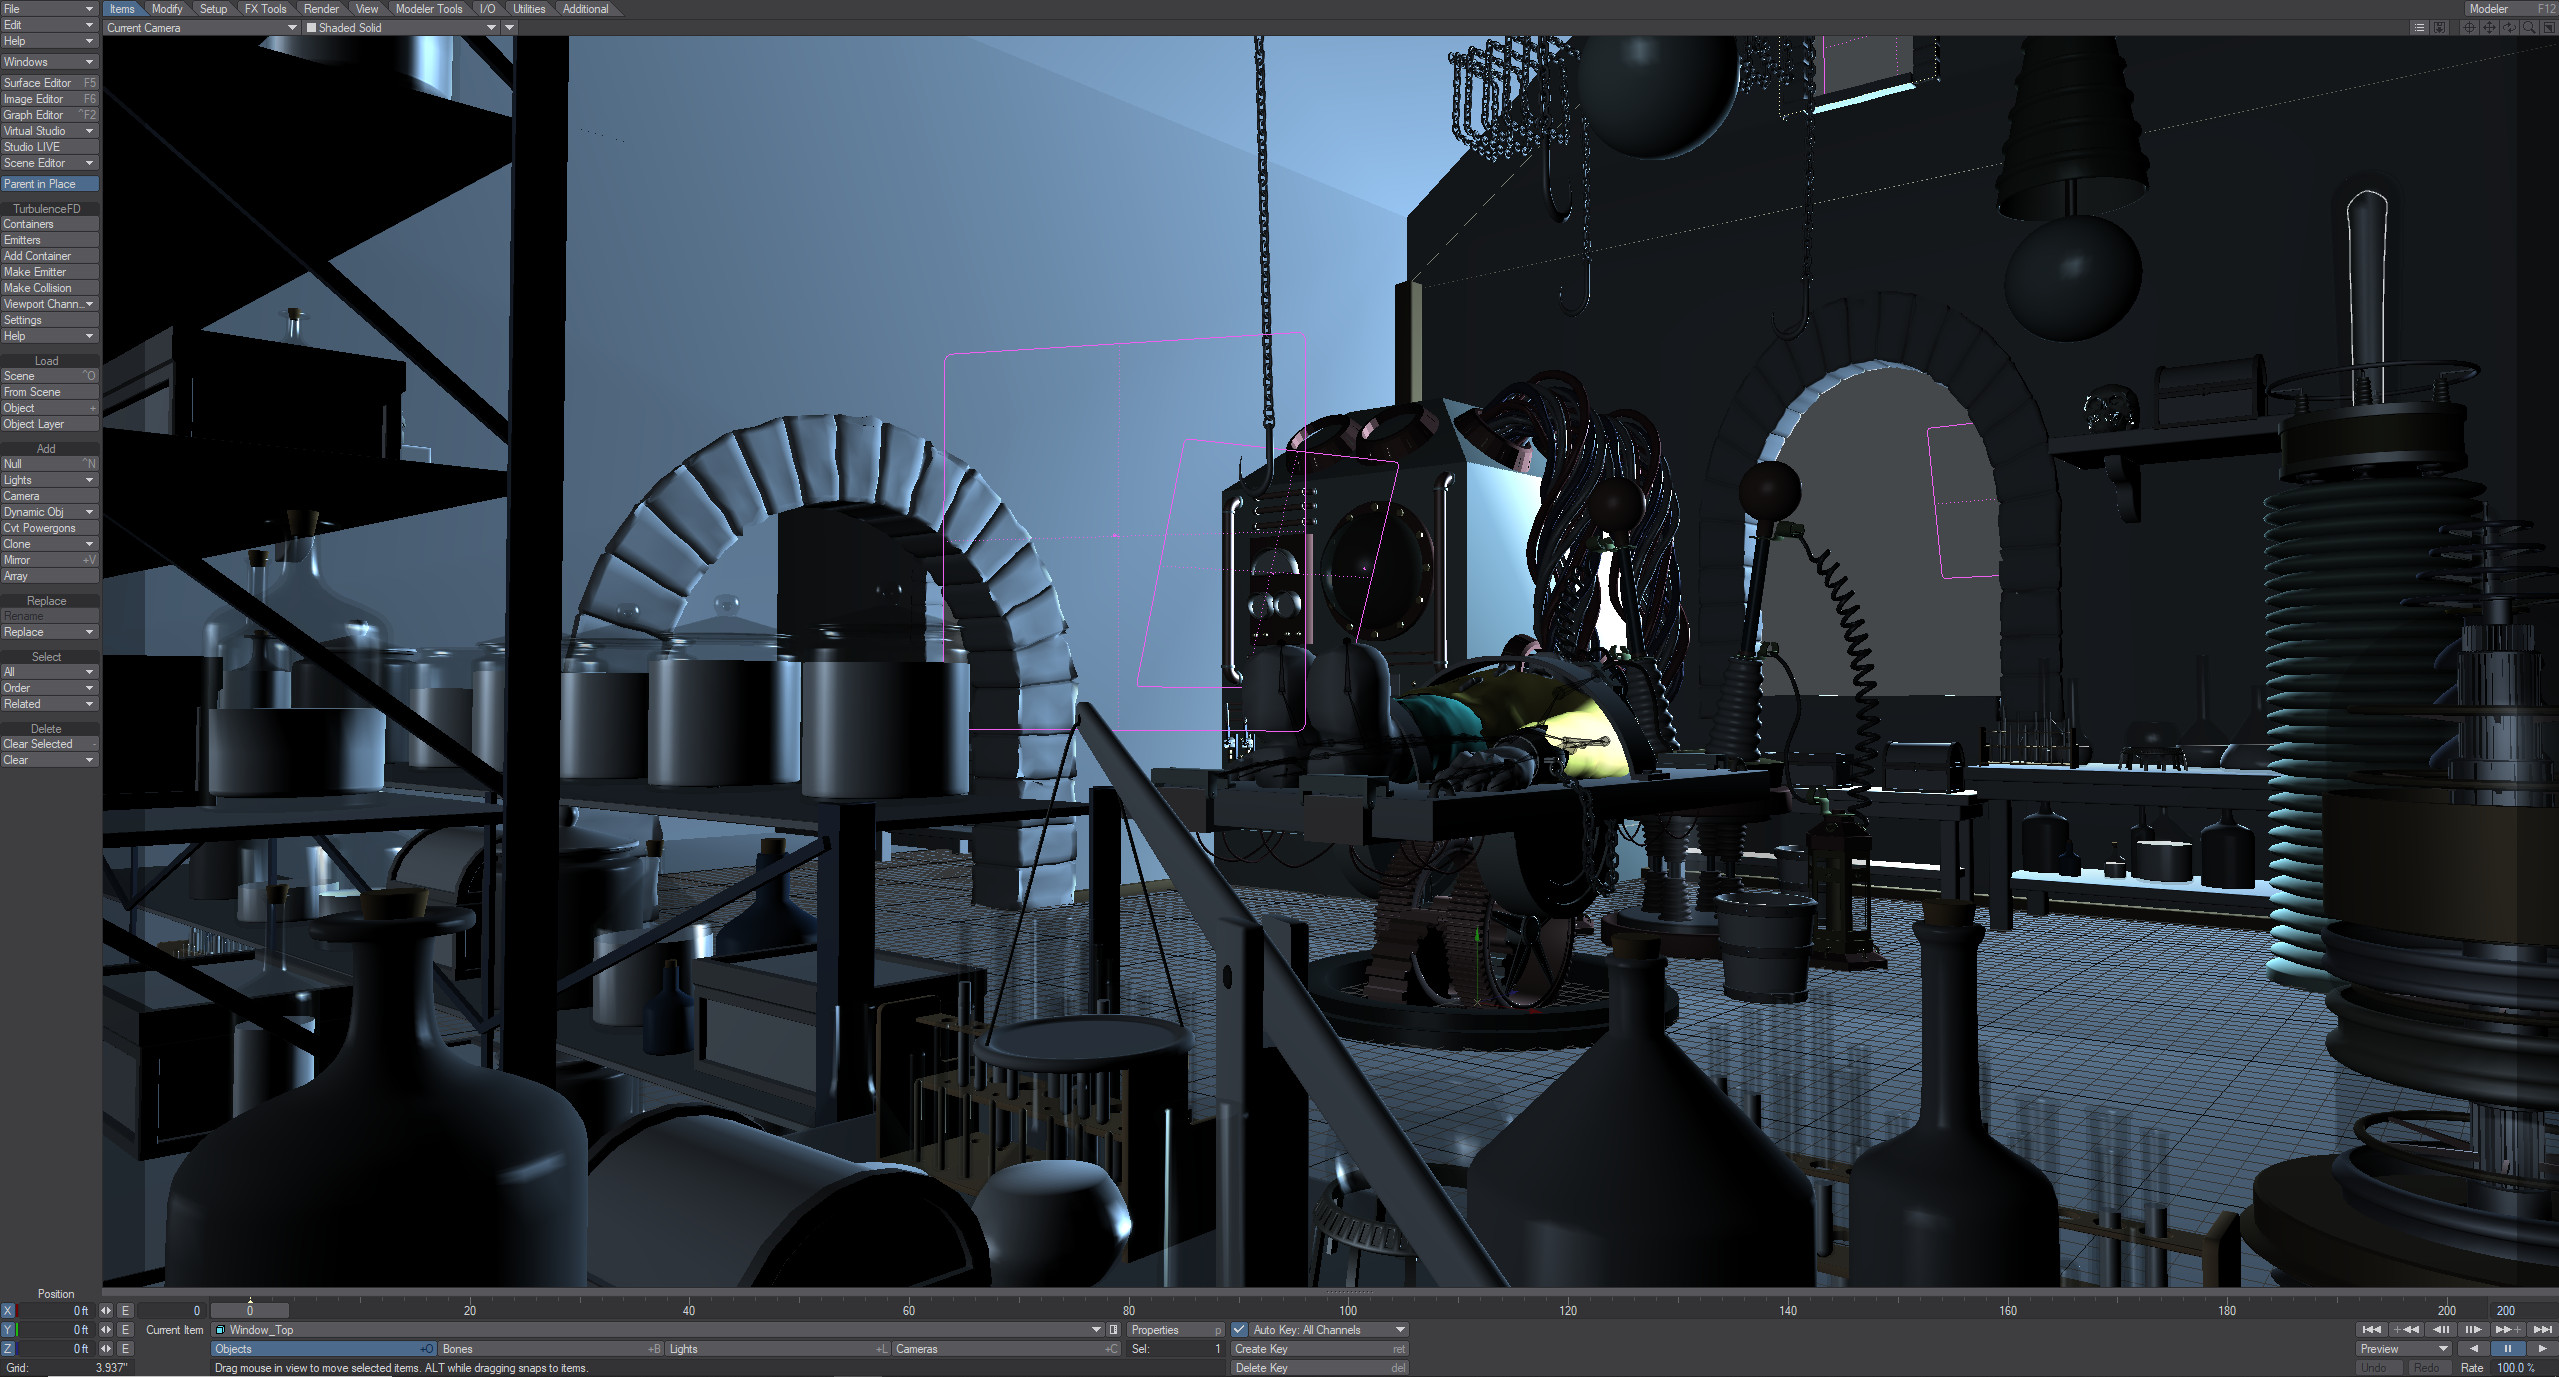The width and height of the screenshot is (2559, 1377).
Task: Click Add Container button
Action: [x=49, y=256]
